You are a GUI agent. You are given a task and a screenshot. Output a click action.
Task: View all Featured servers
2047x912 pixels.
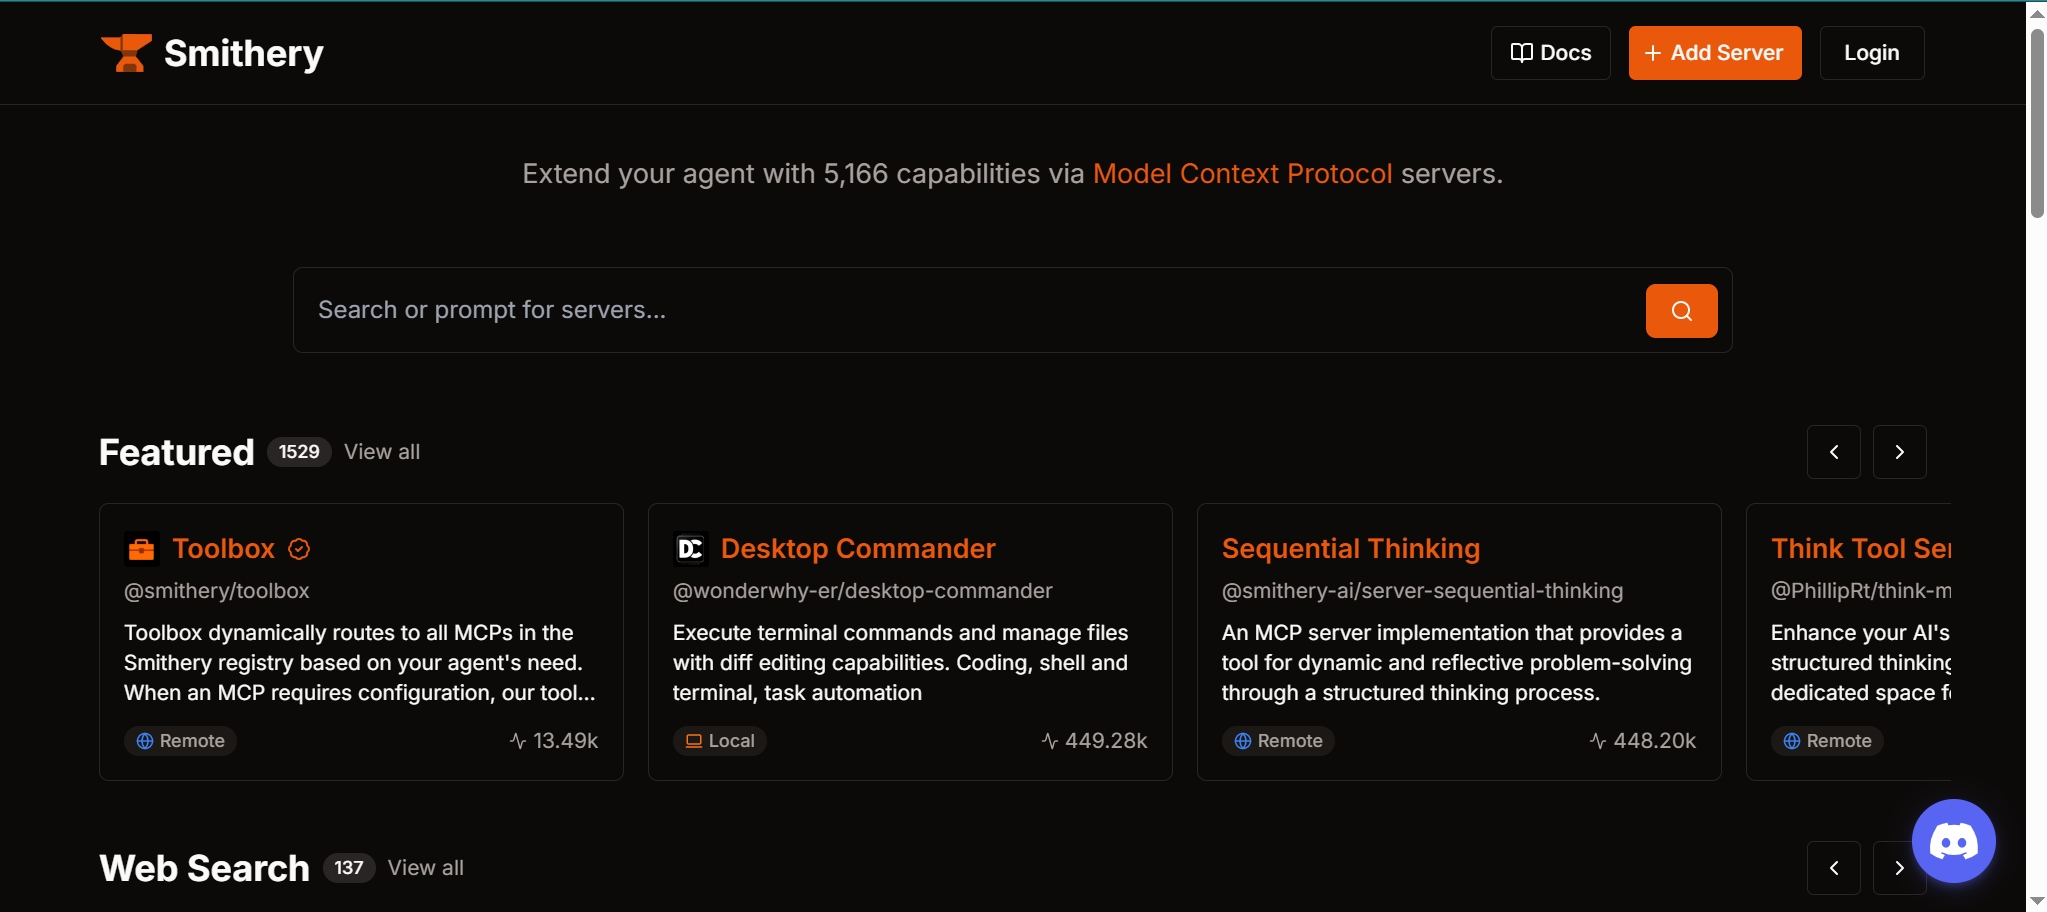(x=382, y=452)
